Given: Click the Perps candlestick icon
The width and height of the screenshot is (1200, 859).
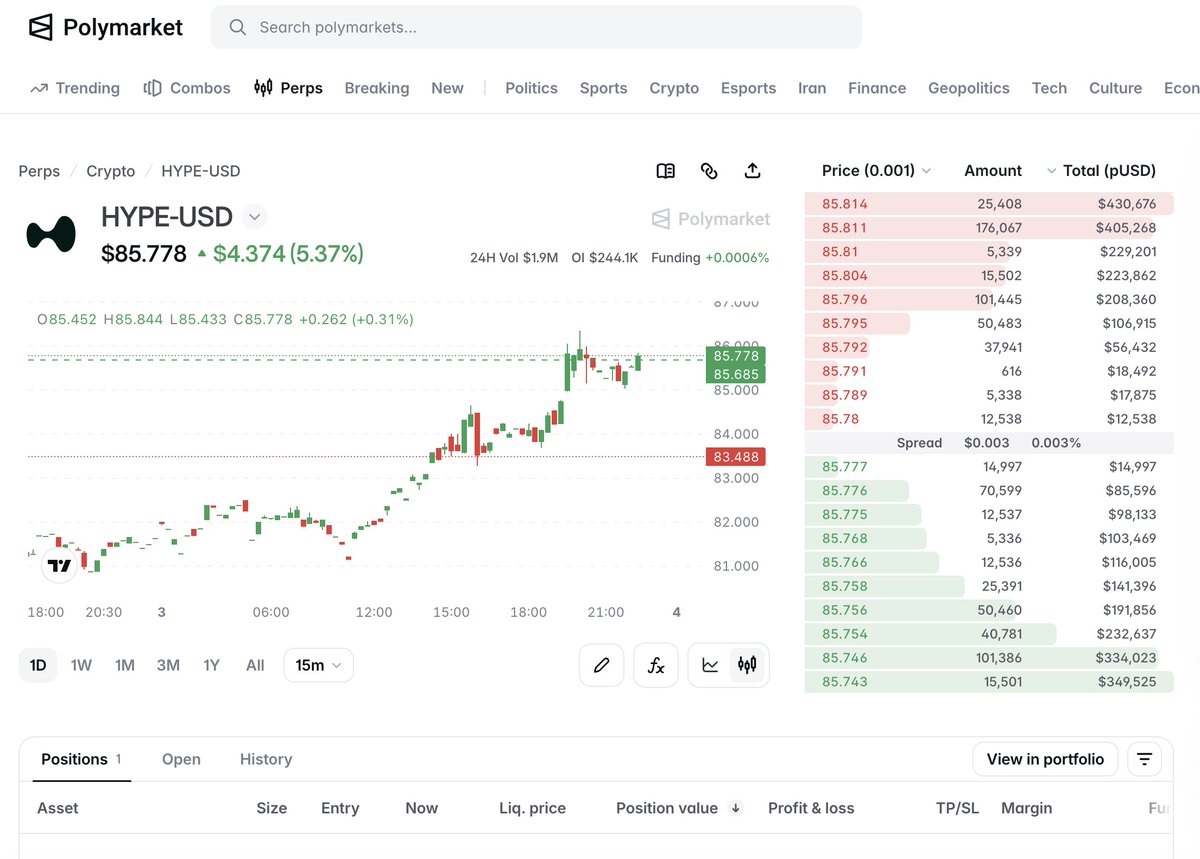Looking at the screenshot, I should 263,88.
